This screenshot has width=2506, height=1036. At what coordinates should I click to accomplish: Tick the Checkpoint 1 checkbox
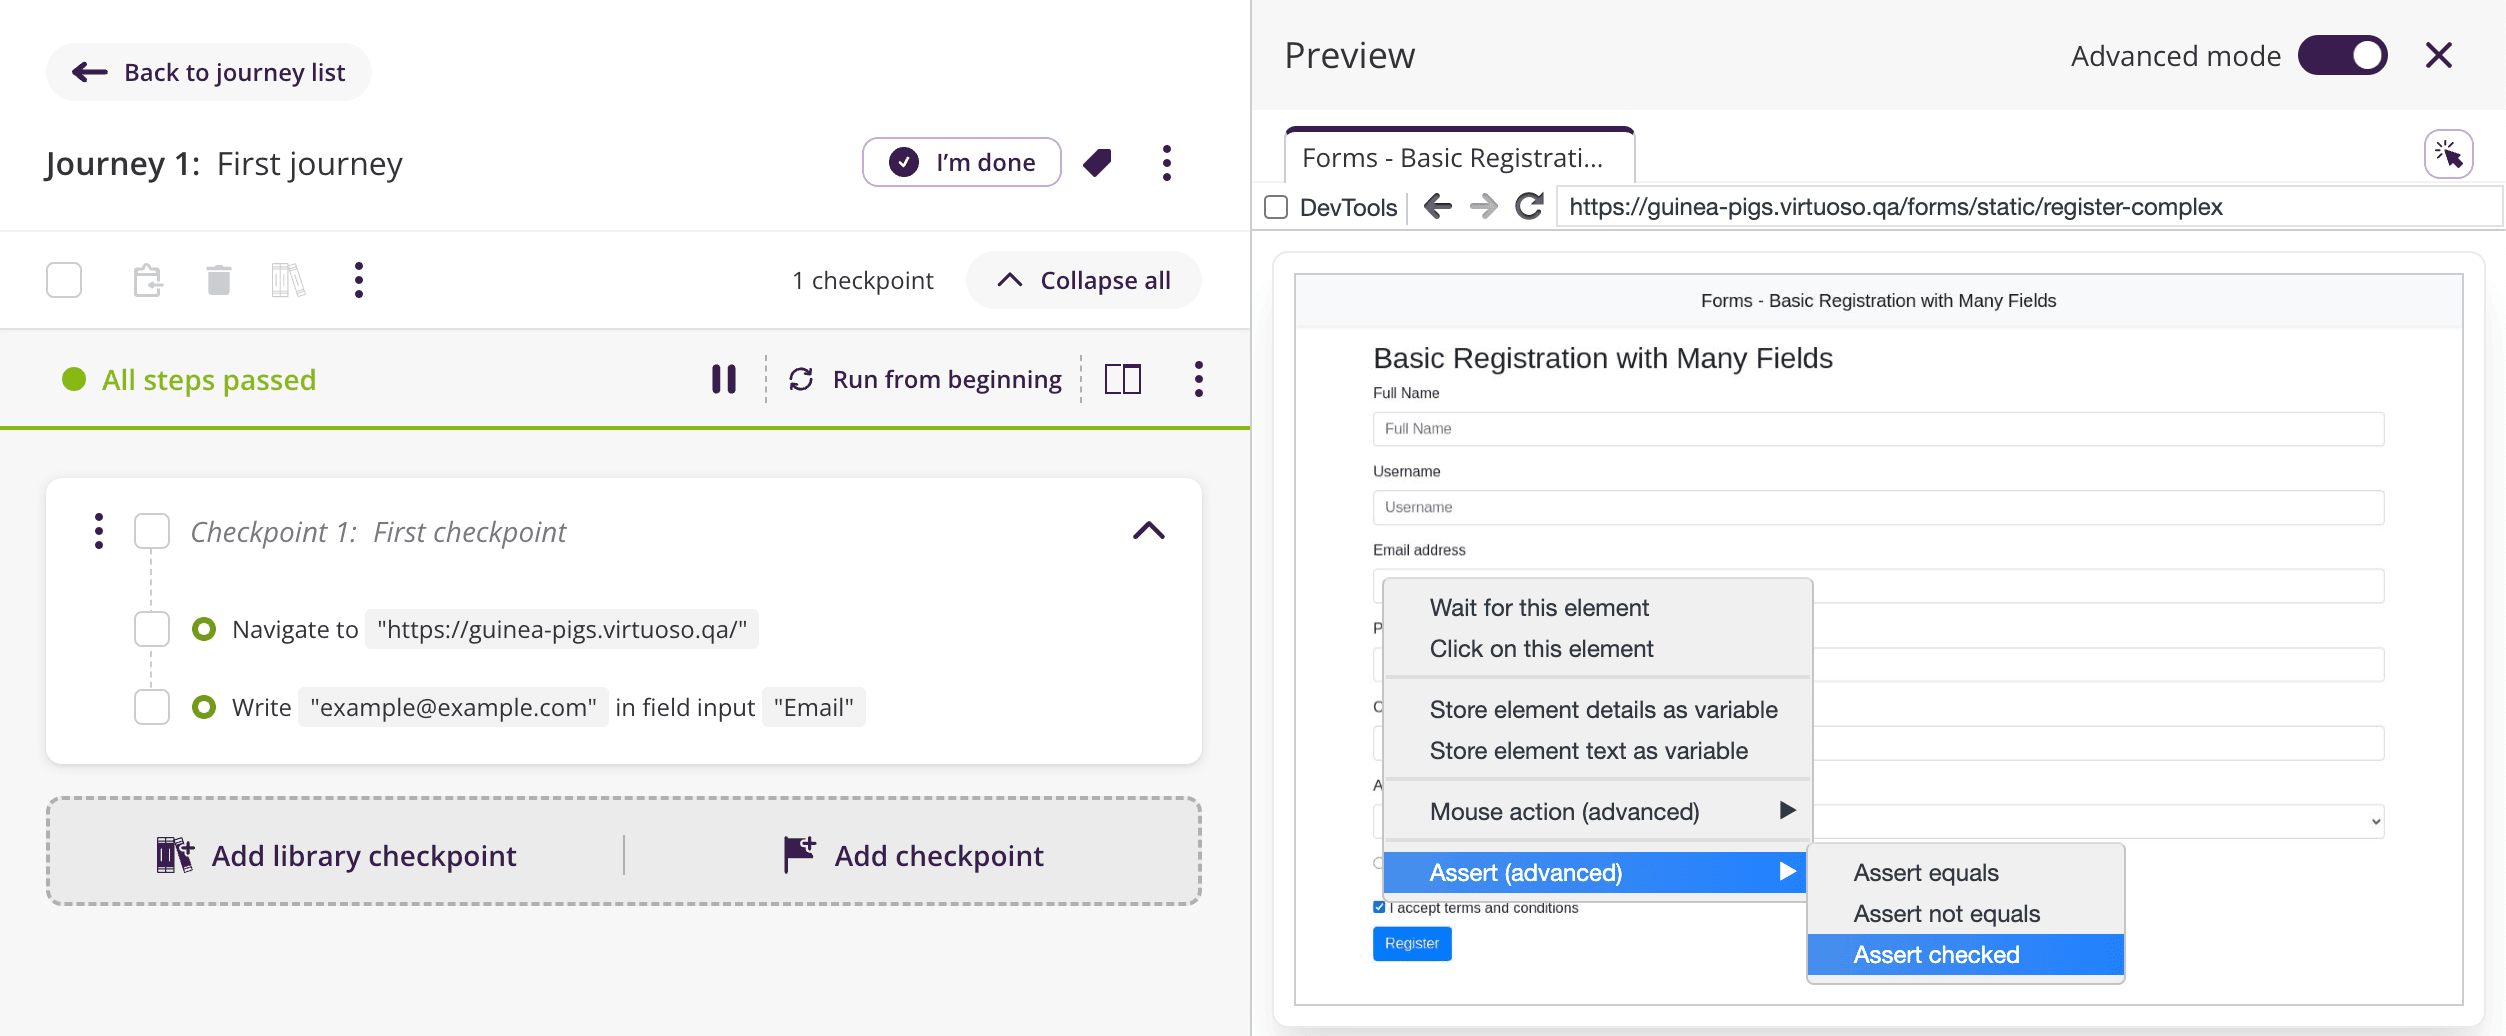click(x=152, y=532)
